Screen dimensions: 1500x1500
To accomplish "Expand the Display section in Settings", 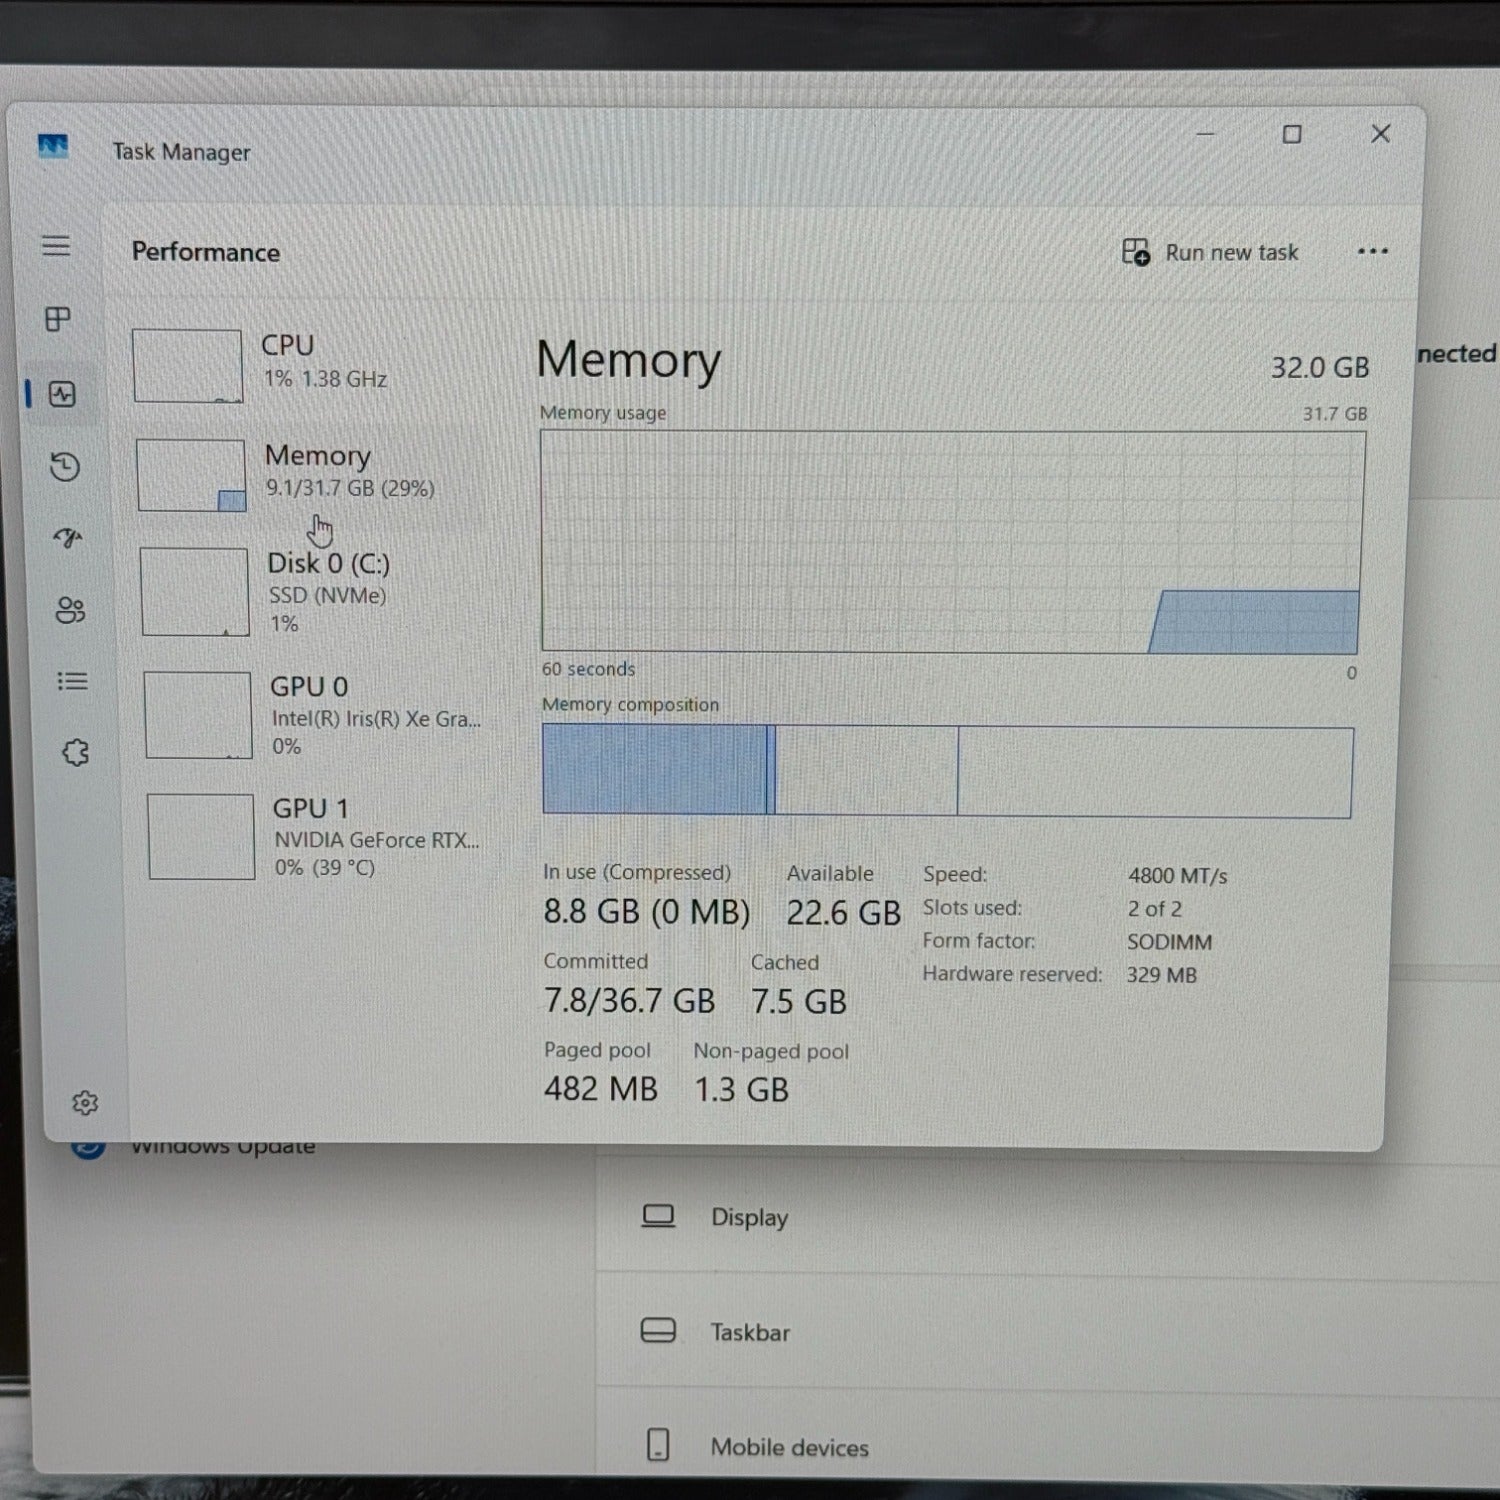I will pos(750,1217).
